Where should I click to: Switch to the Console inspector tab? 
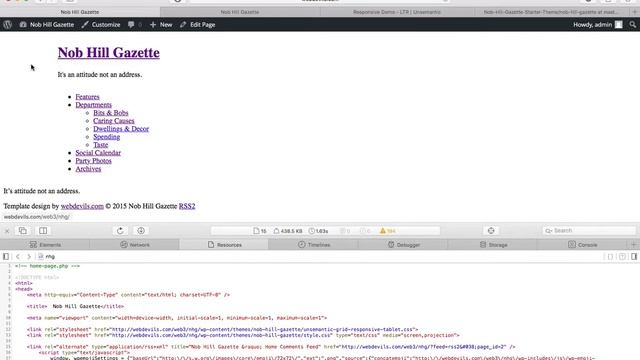(582, 245)
